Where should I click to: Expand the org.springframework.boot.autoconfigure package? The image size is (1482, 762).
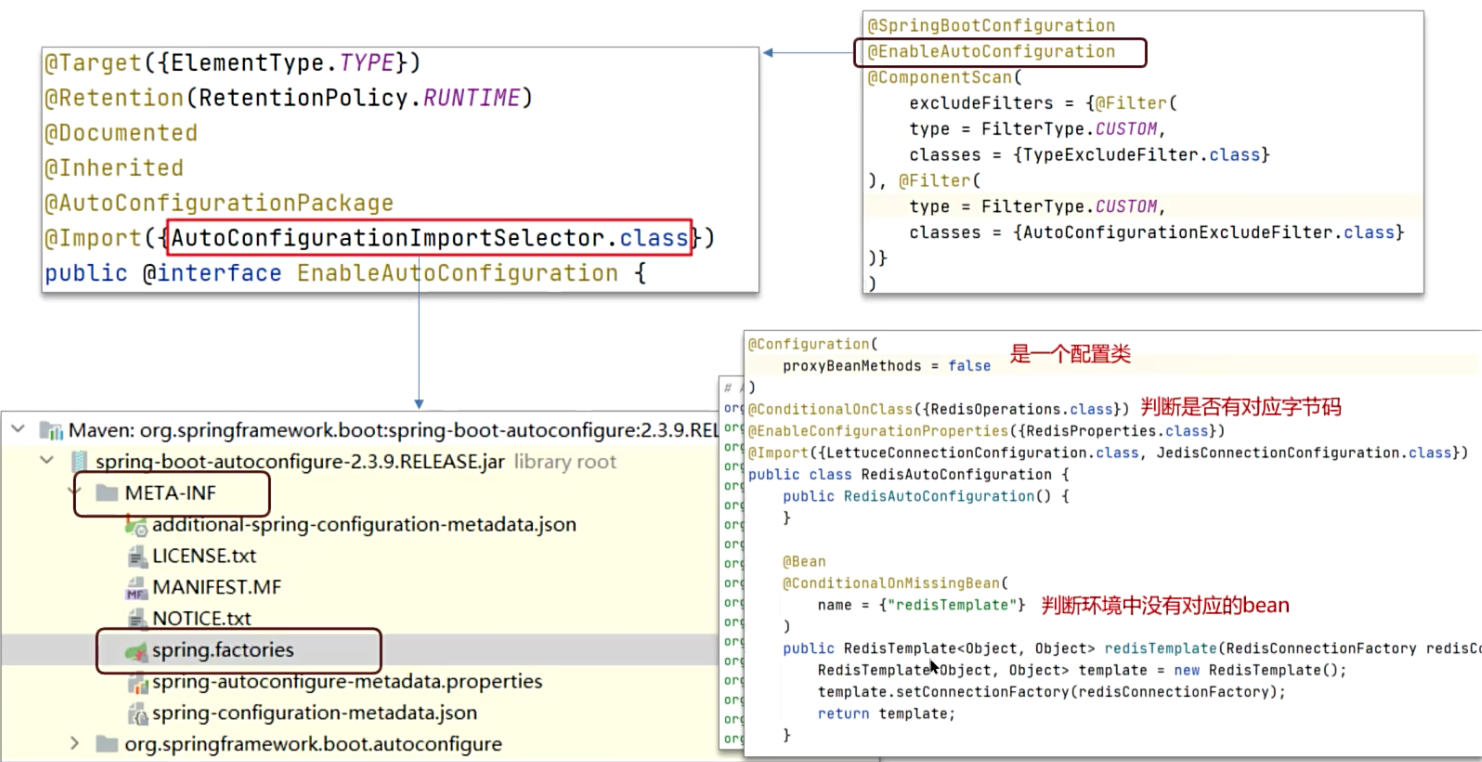75,745
